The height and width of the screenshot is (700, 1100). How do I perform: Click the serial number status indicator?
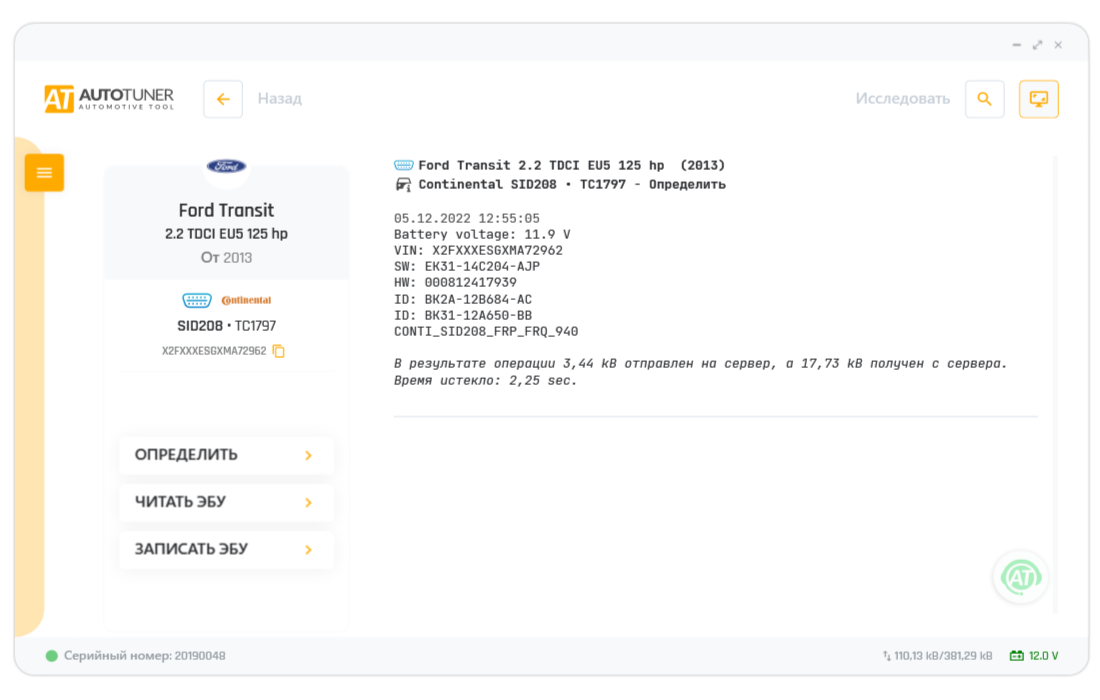[x=52, y=656]
